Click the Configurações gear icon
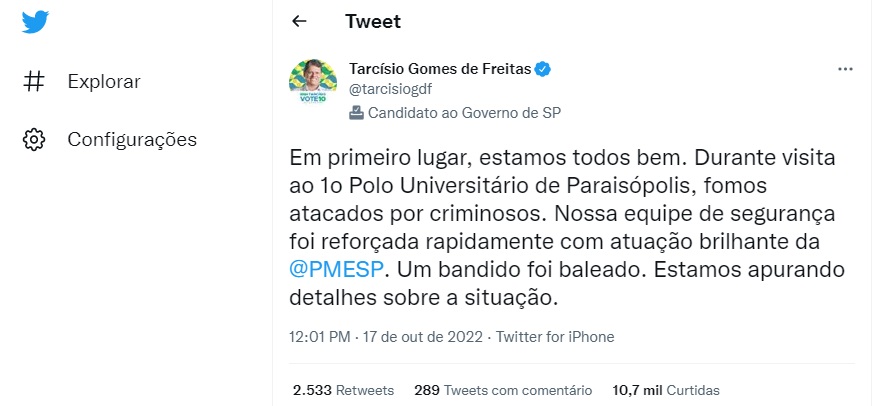Image resolution: width=893 pixels, height=406 pixels. [x=35, y=139]
